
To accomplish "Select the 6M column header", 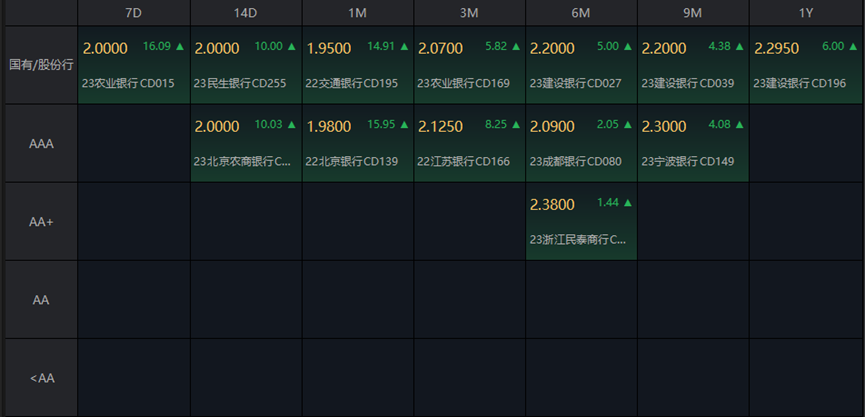I will (581, 13).
